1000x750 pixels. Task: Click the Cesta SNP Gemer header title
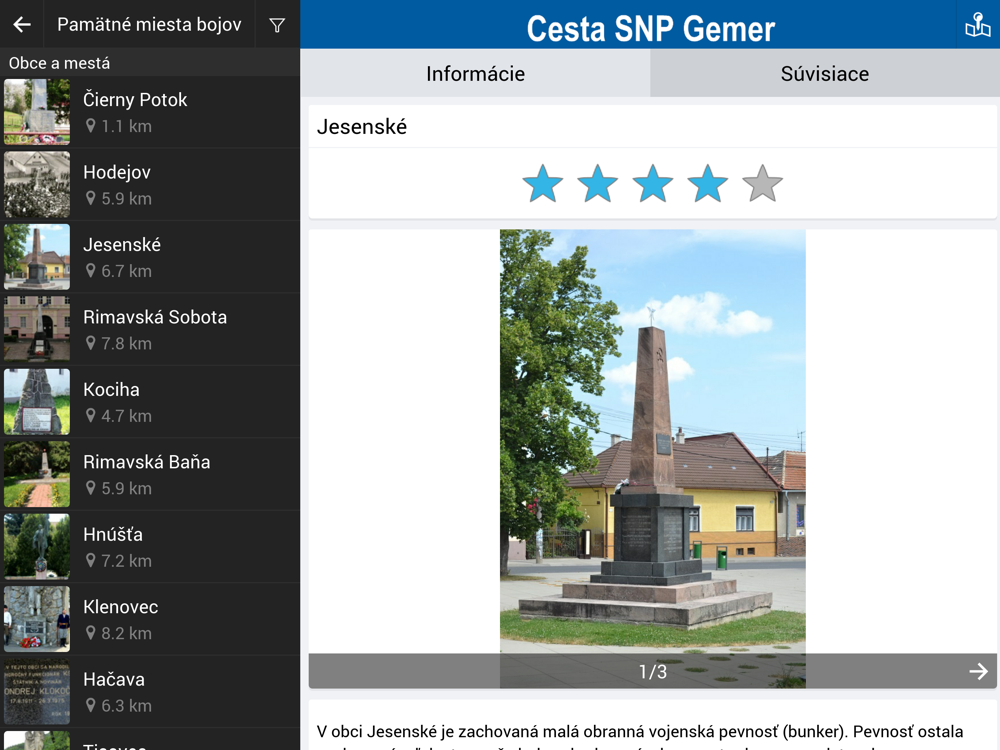click(651, 29)
